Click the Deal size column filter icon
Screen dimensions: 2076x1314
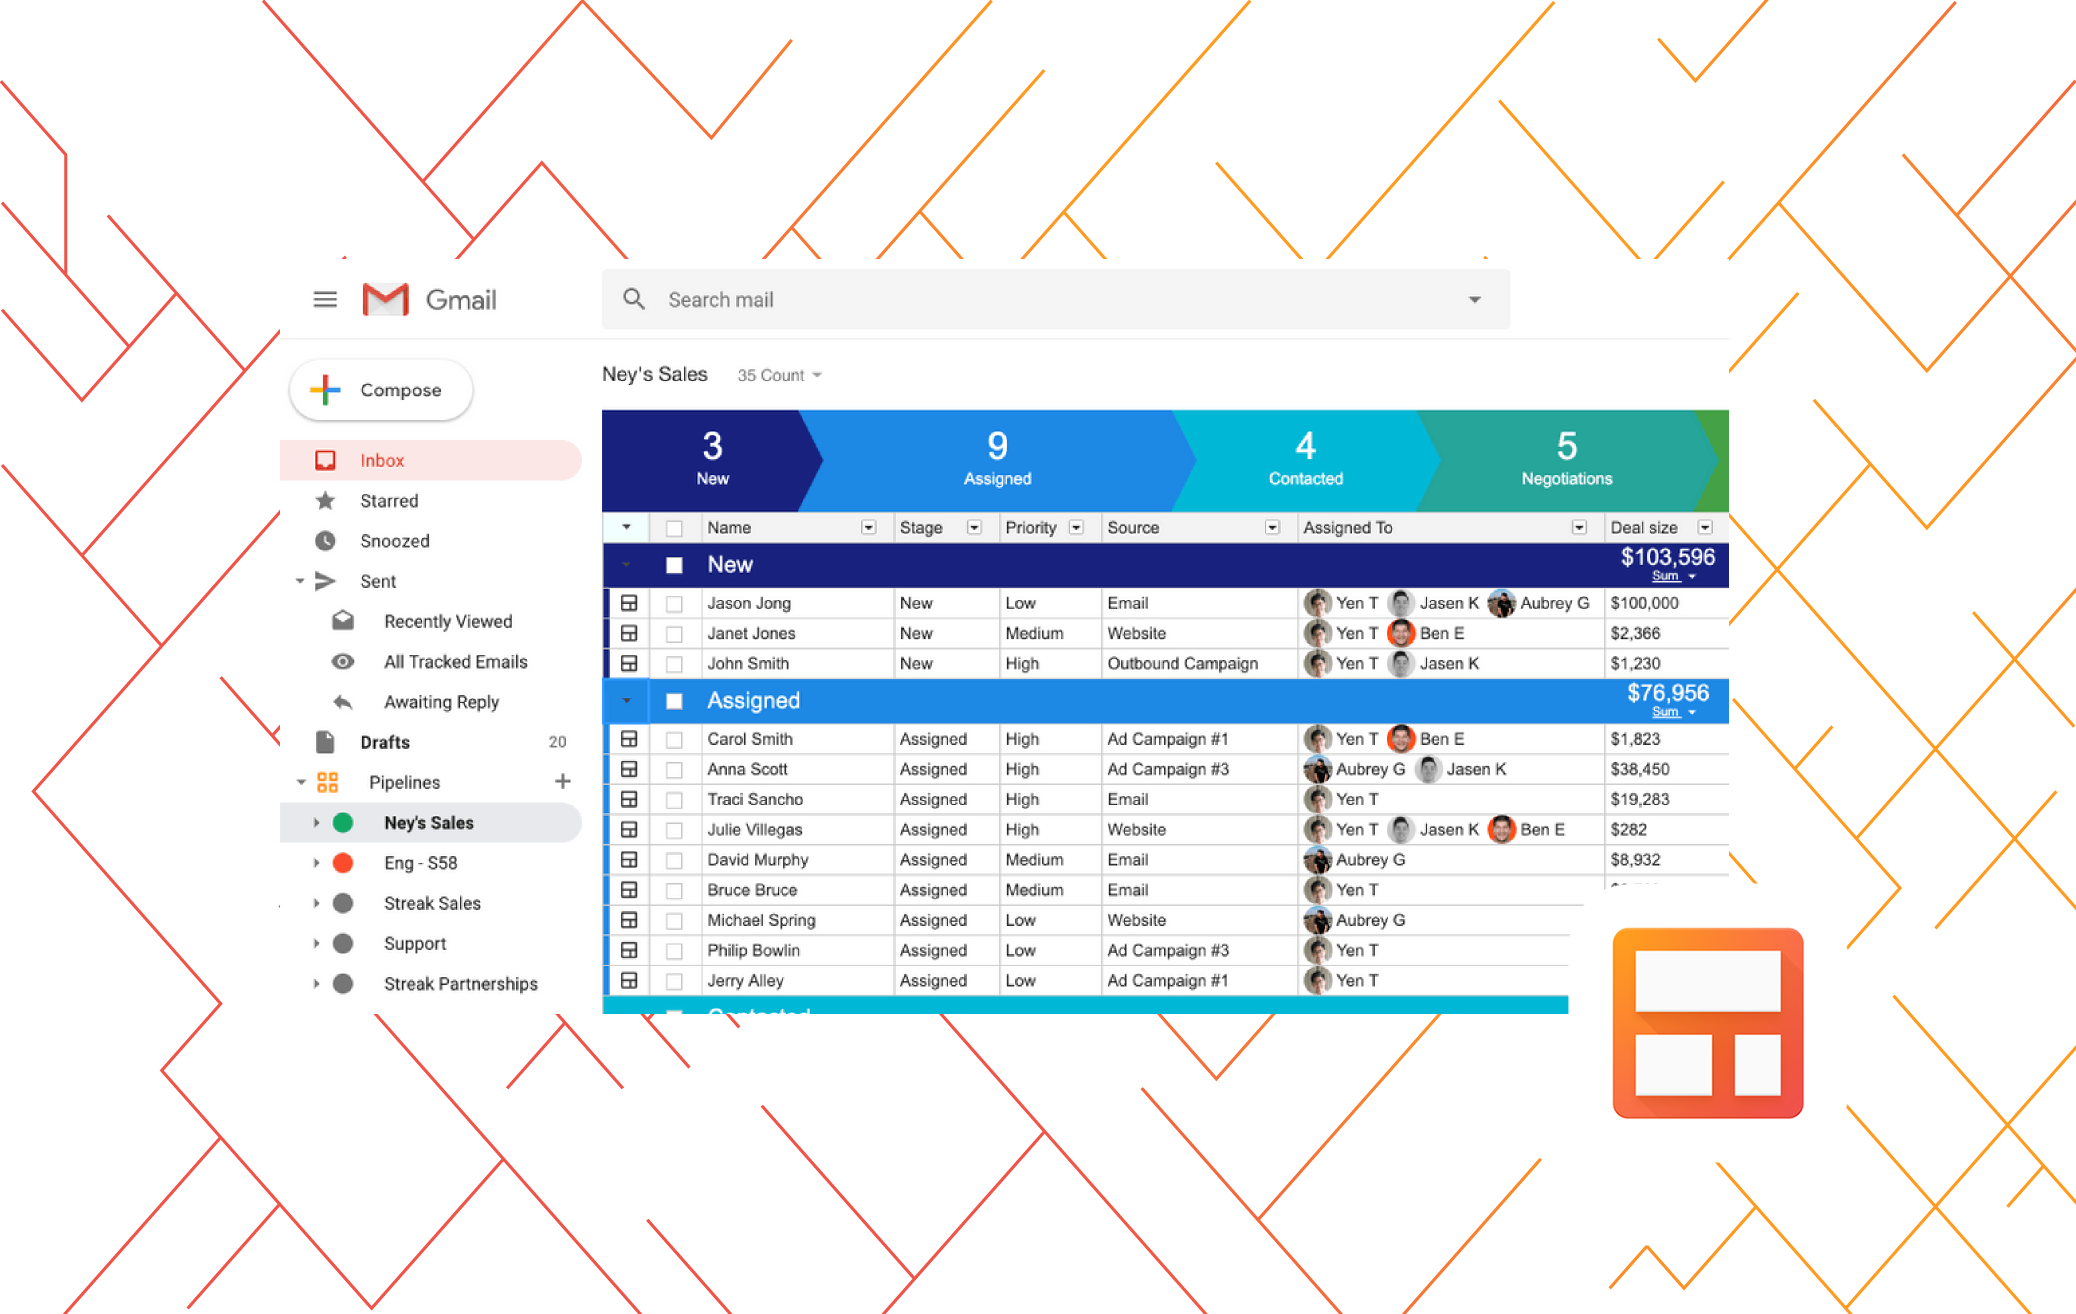pyautogui.click(x=1710, y=527)
